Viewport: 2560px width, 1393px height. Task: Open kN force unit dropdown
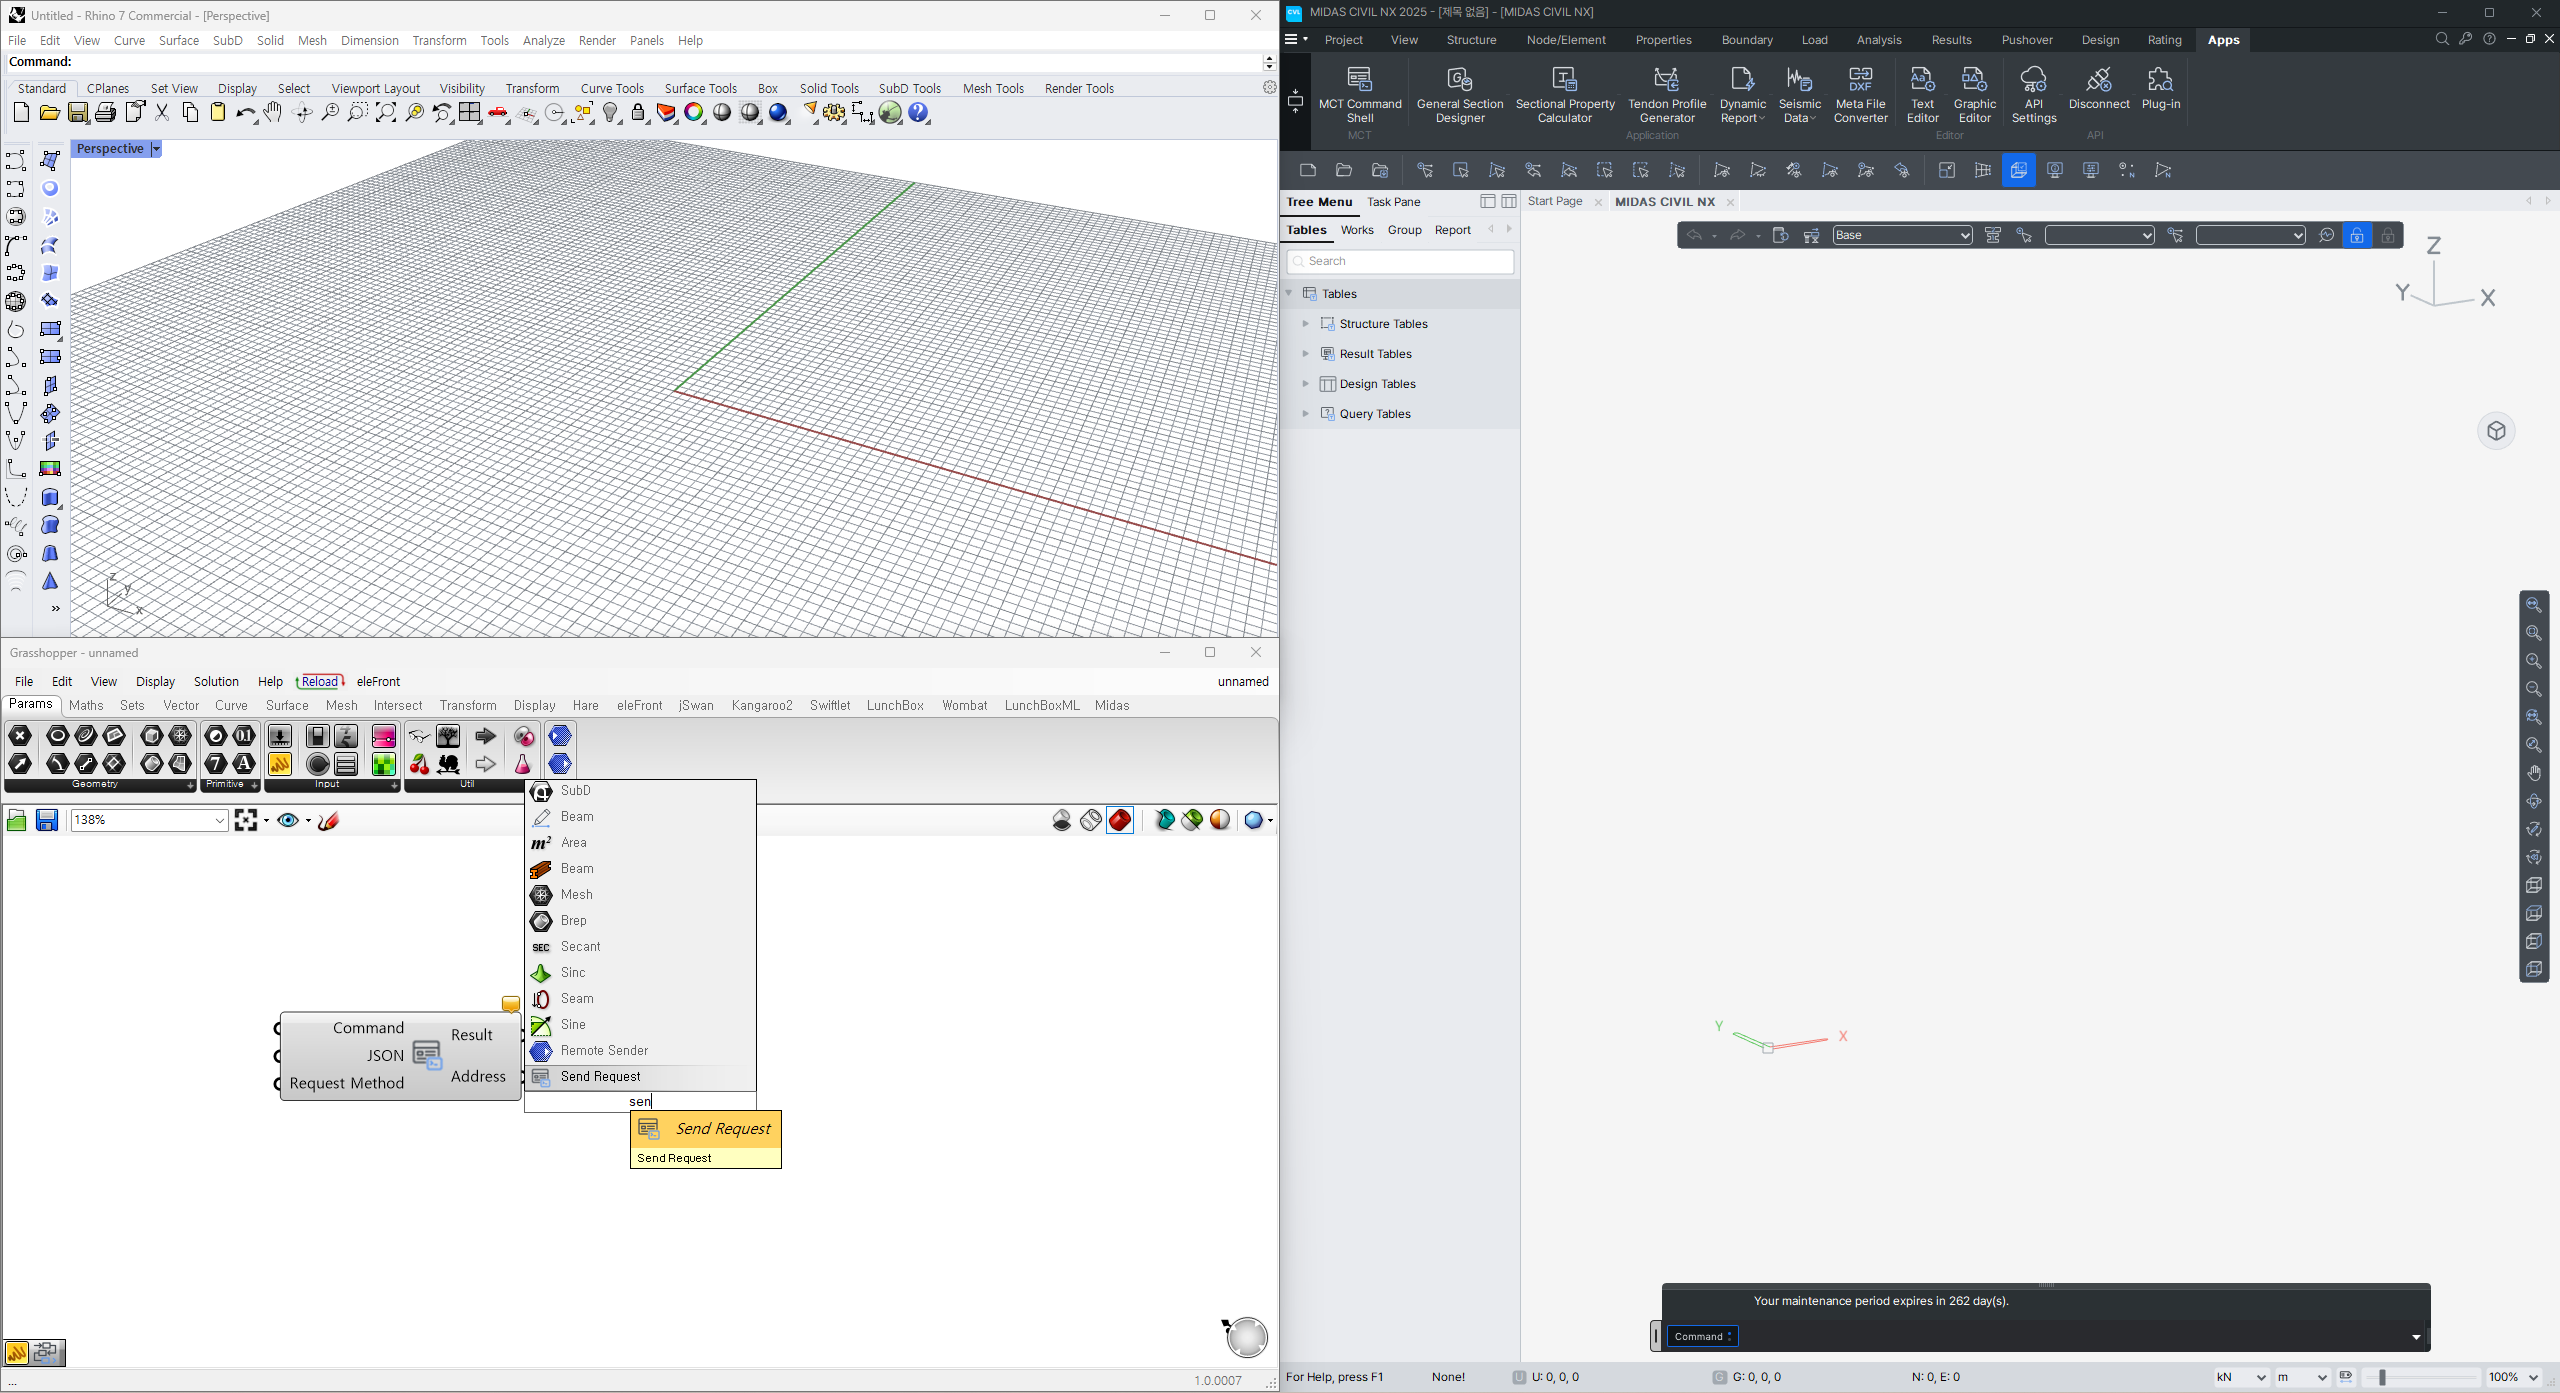point(2241,1377)
